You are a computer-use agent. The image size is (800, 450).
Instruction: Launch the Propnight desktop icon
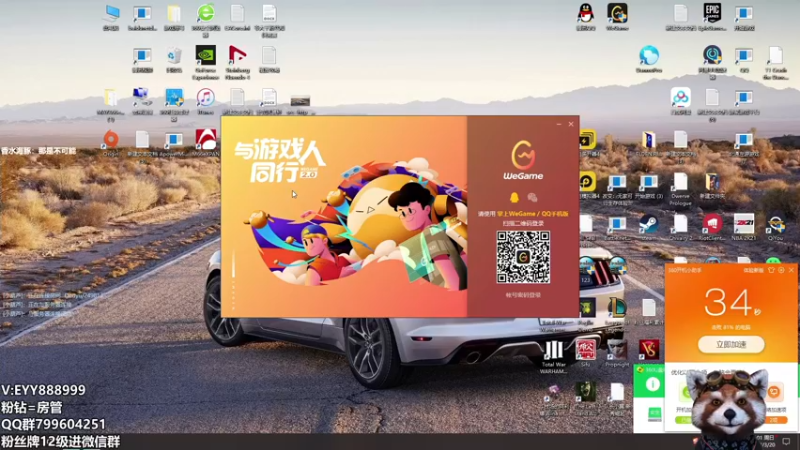[x=617, y=353]
